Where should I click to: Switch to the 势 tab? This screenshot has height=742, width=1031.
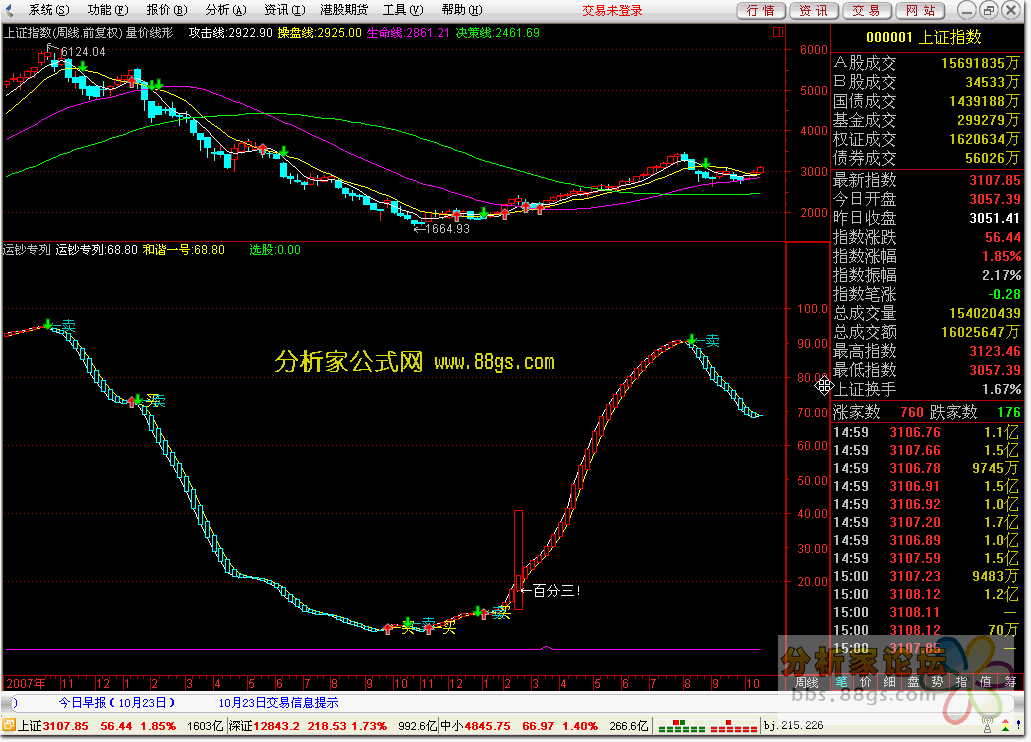(937, 682)
